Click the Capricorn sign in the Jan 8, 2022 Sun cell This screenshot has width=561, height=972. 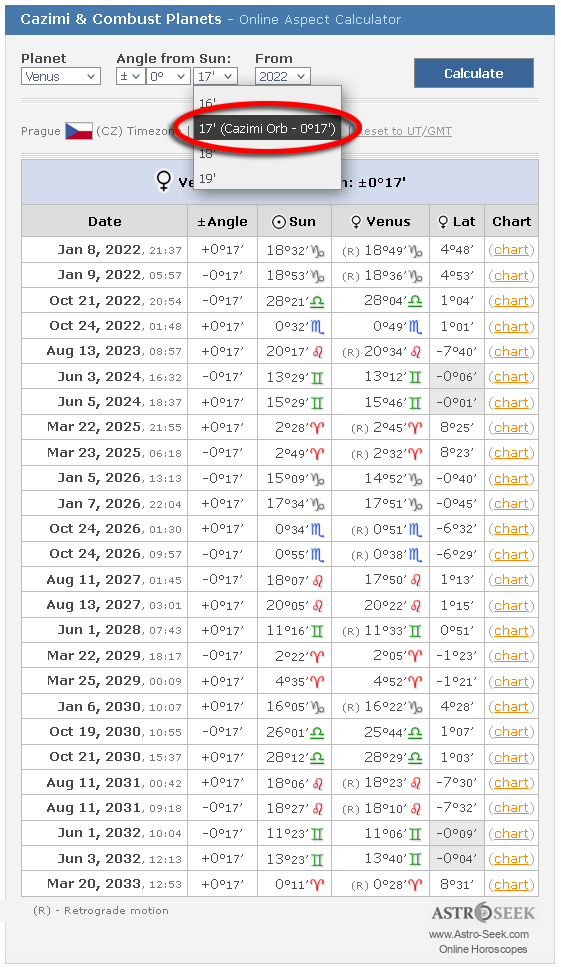coord(317,250)
